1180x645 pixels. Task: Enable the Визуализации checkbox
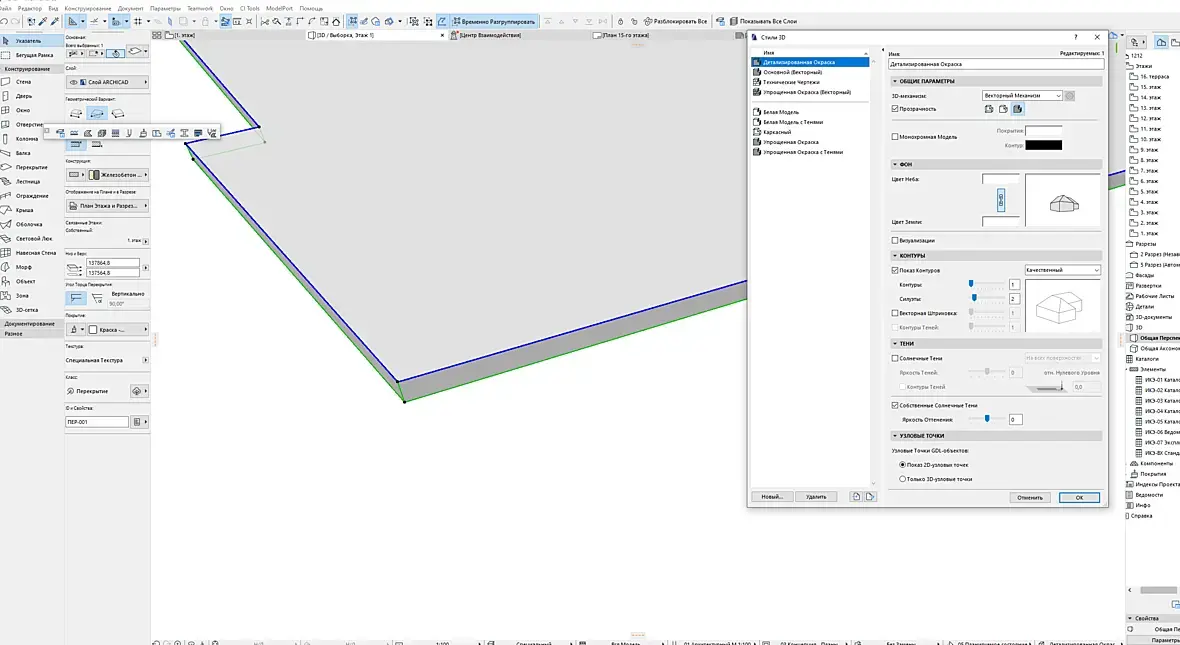pos(895,240)
